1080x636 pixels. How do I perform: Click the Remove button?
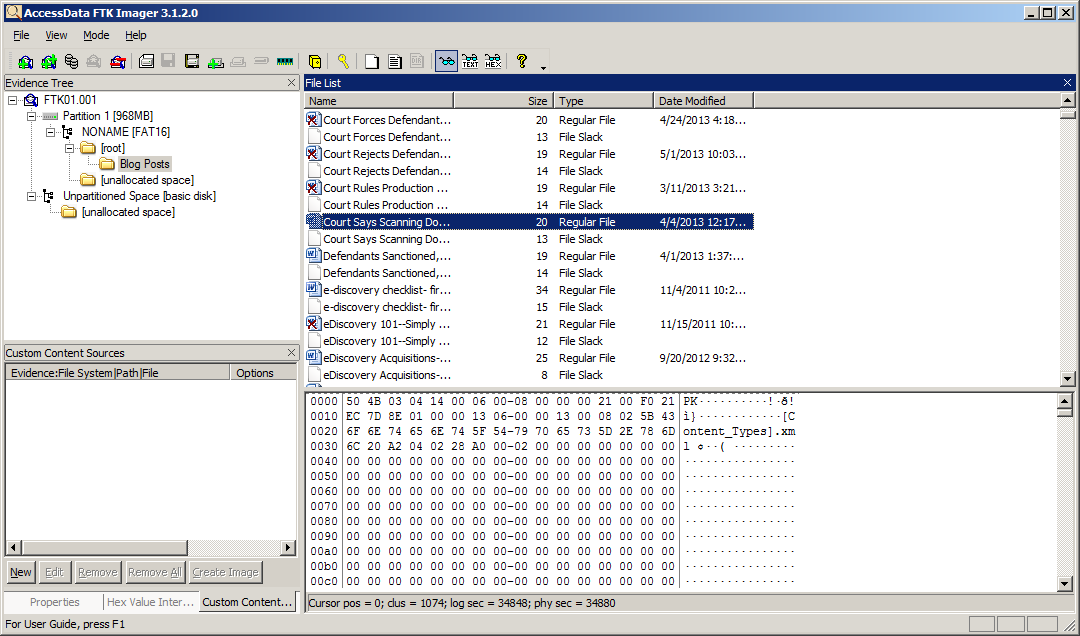point(98,572)
